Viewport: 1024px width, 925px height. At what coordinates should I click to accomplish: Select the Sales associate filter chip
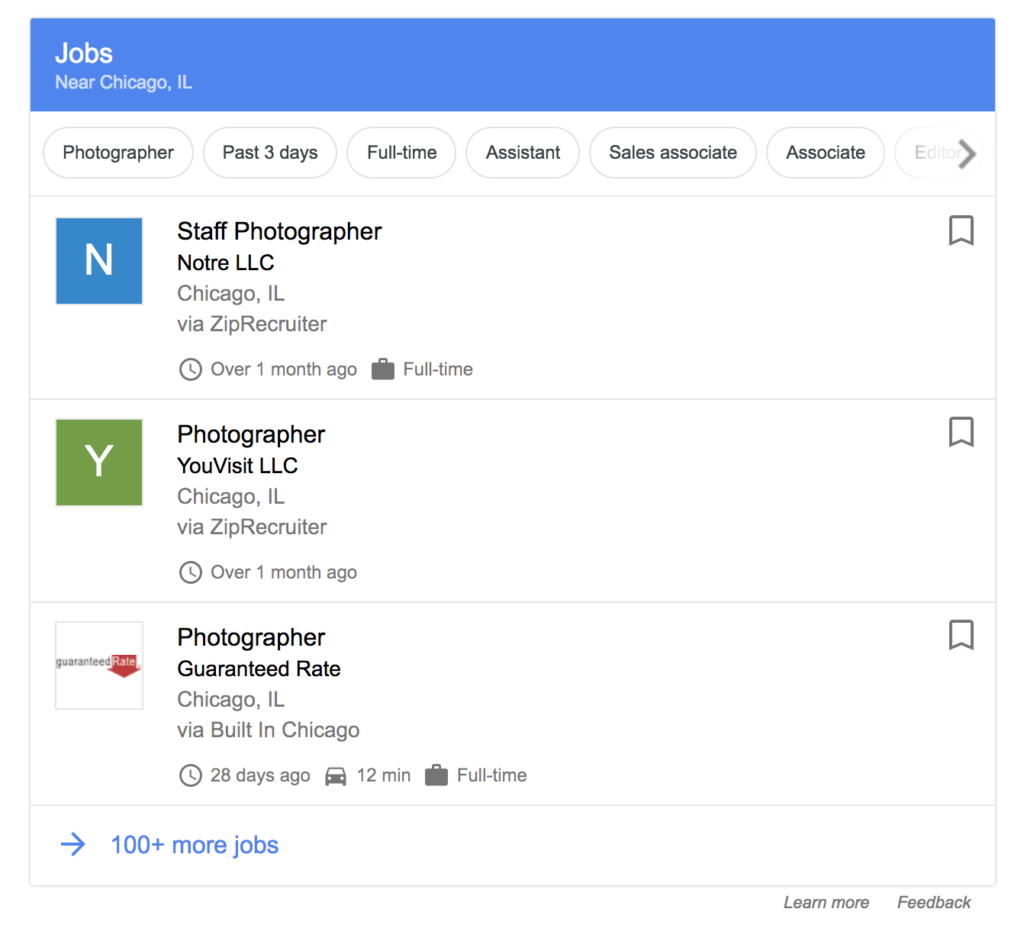coord(673,153)
